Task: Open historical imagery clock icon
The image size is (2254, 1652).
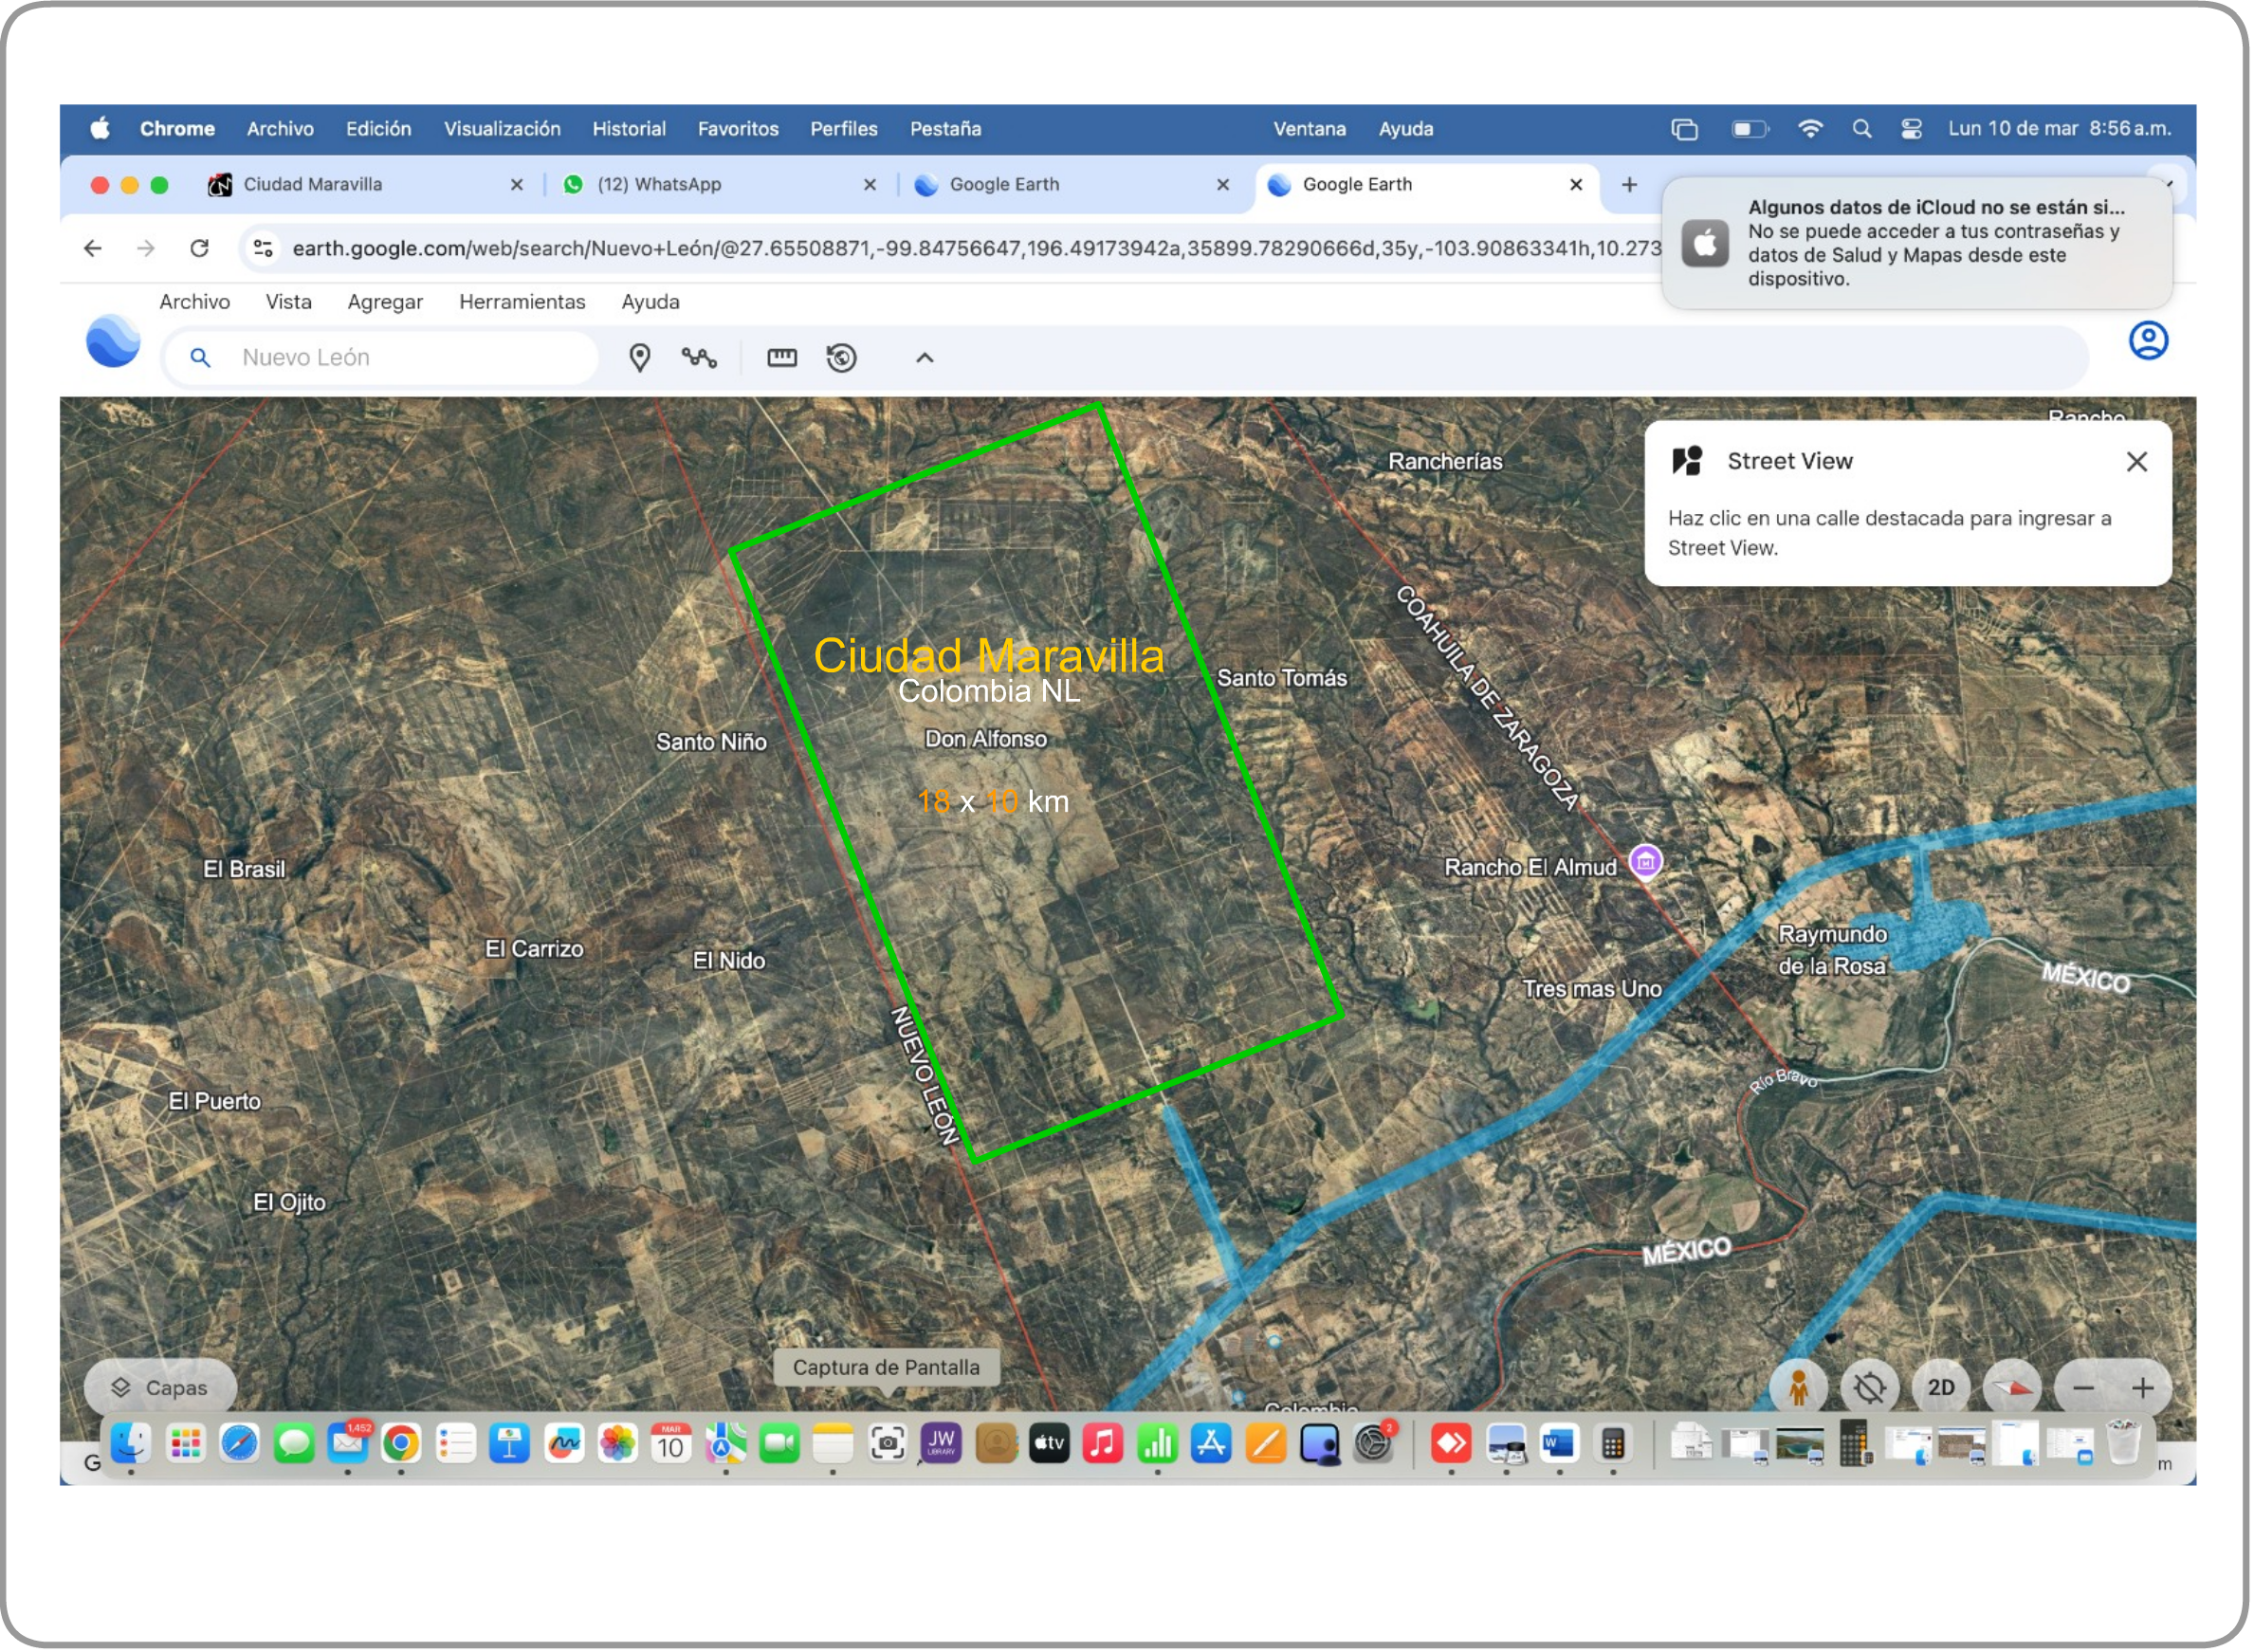Action: pyautogui.click(x=842, y=358)
